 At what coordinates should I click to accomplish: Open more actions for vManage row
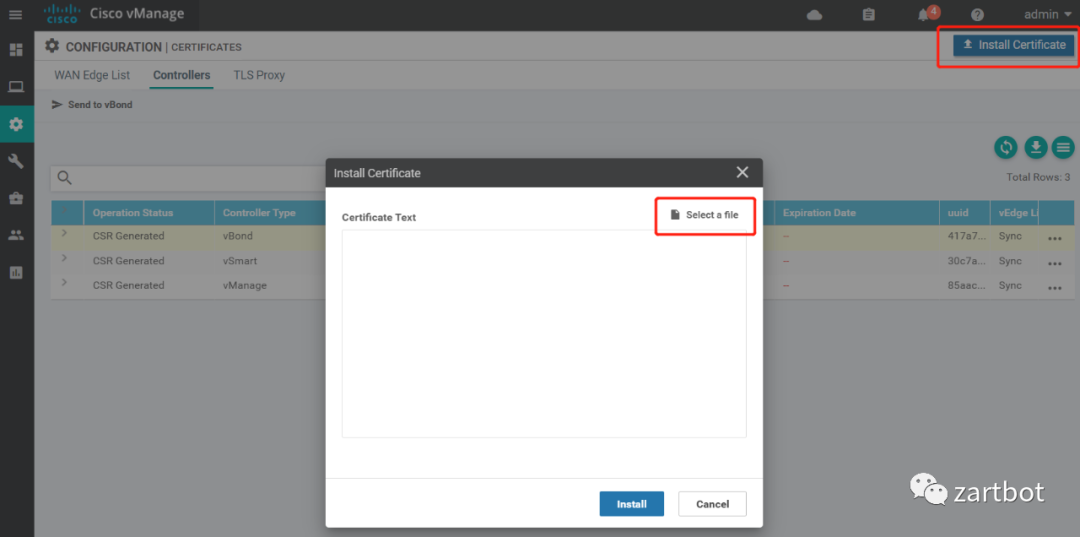1055,288
